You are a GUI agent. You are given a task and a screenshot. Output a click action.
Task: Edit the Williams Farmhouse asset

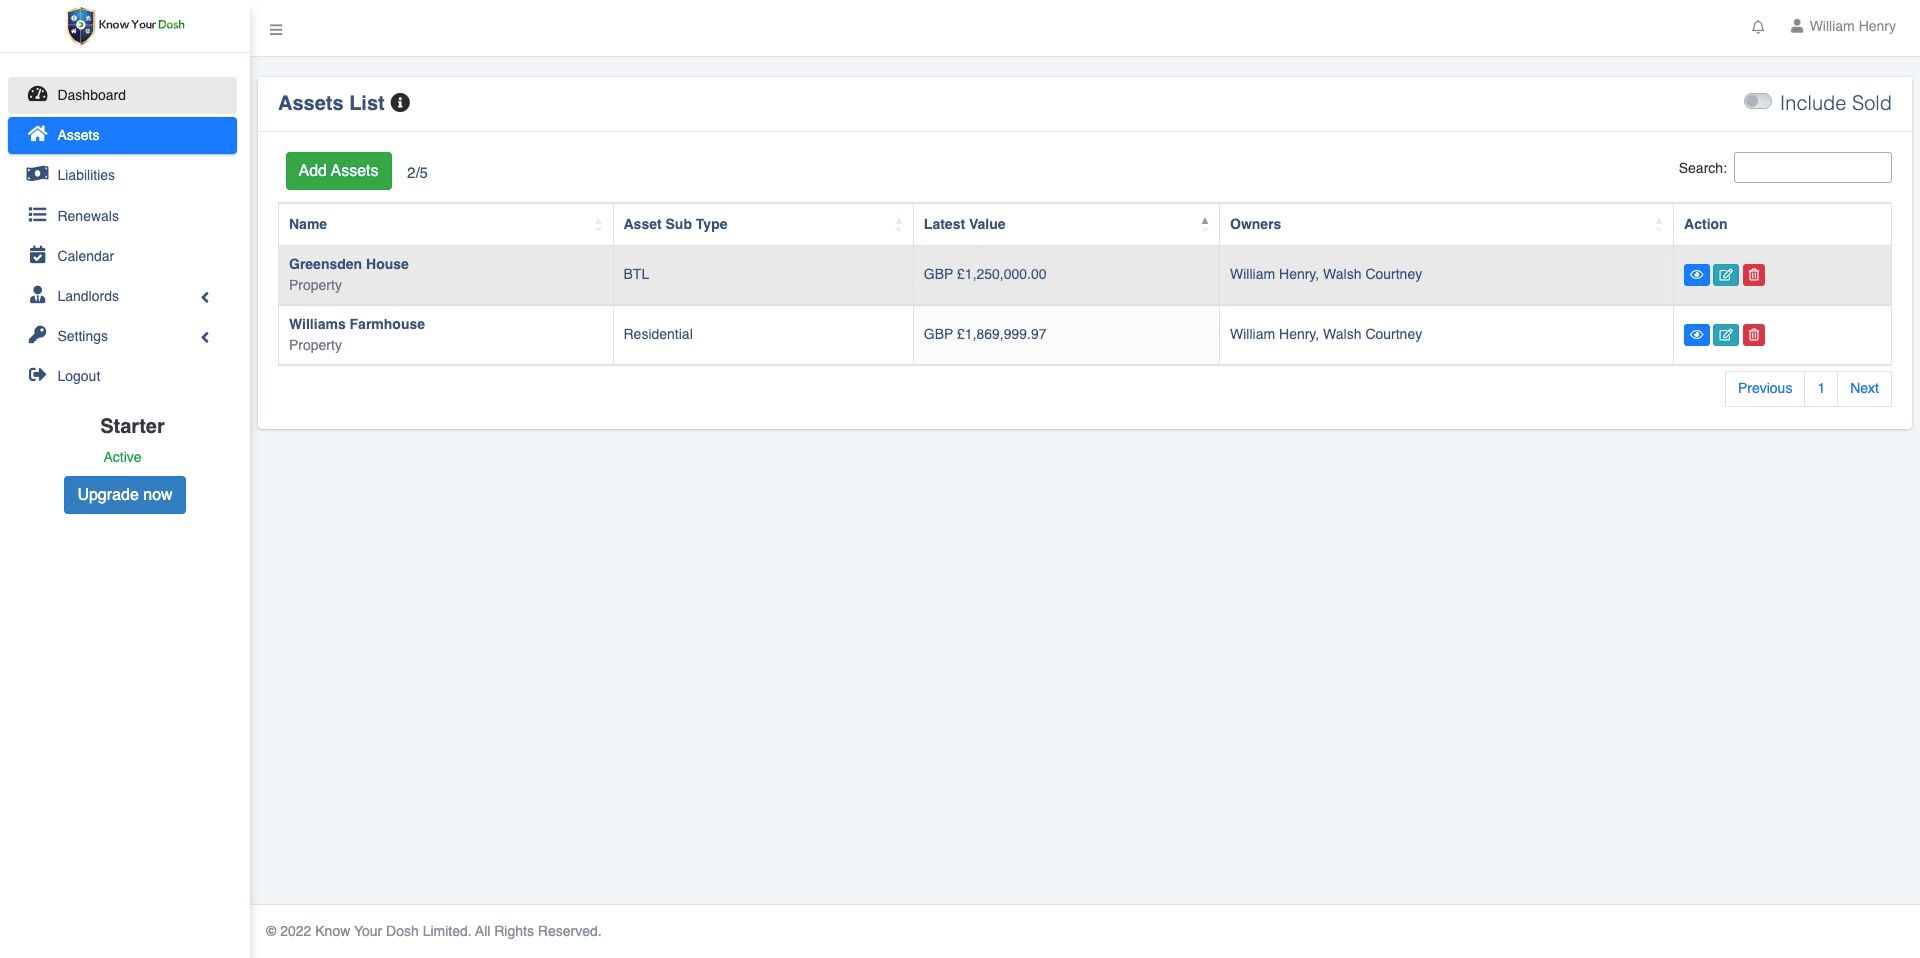1726,335
